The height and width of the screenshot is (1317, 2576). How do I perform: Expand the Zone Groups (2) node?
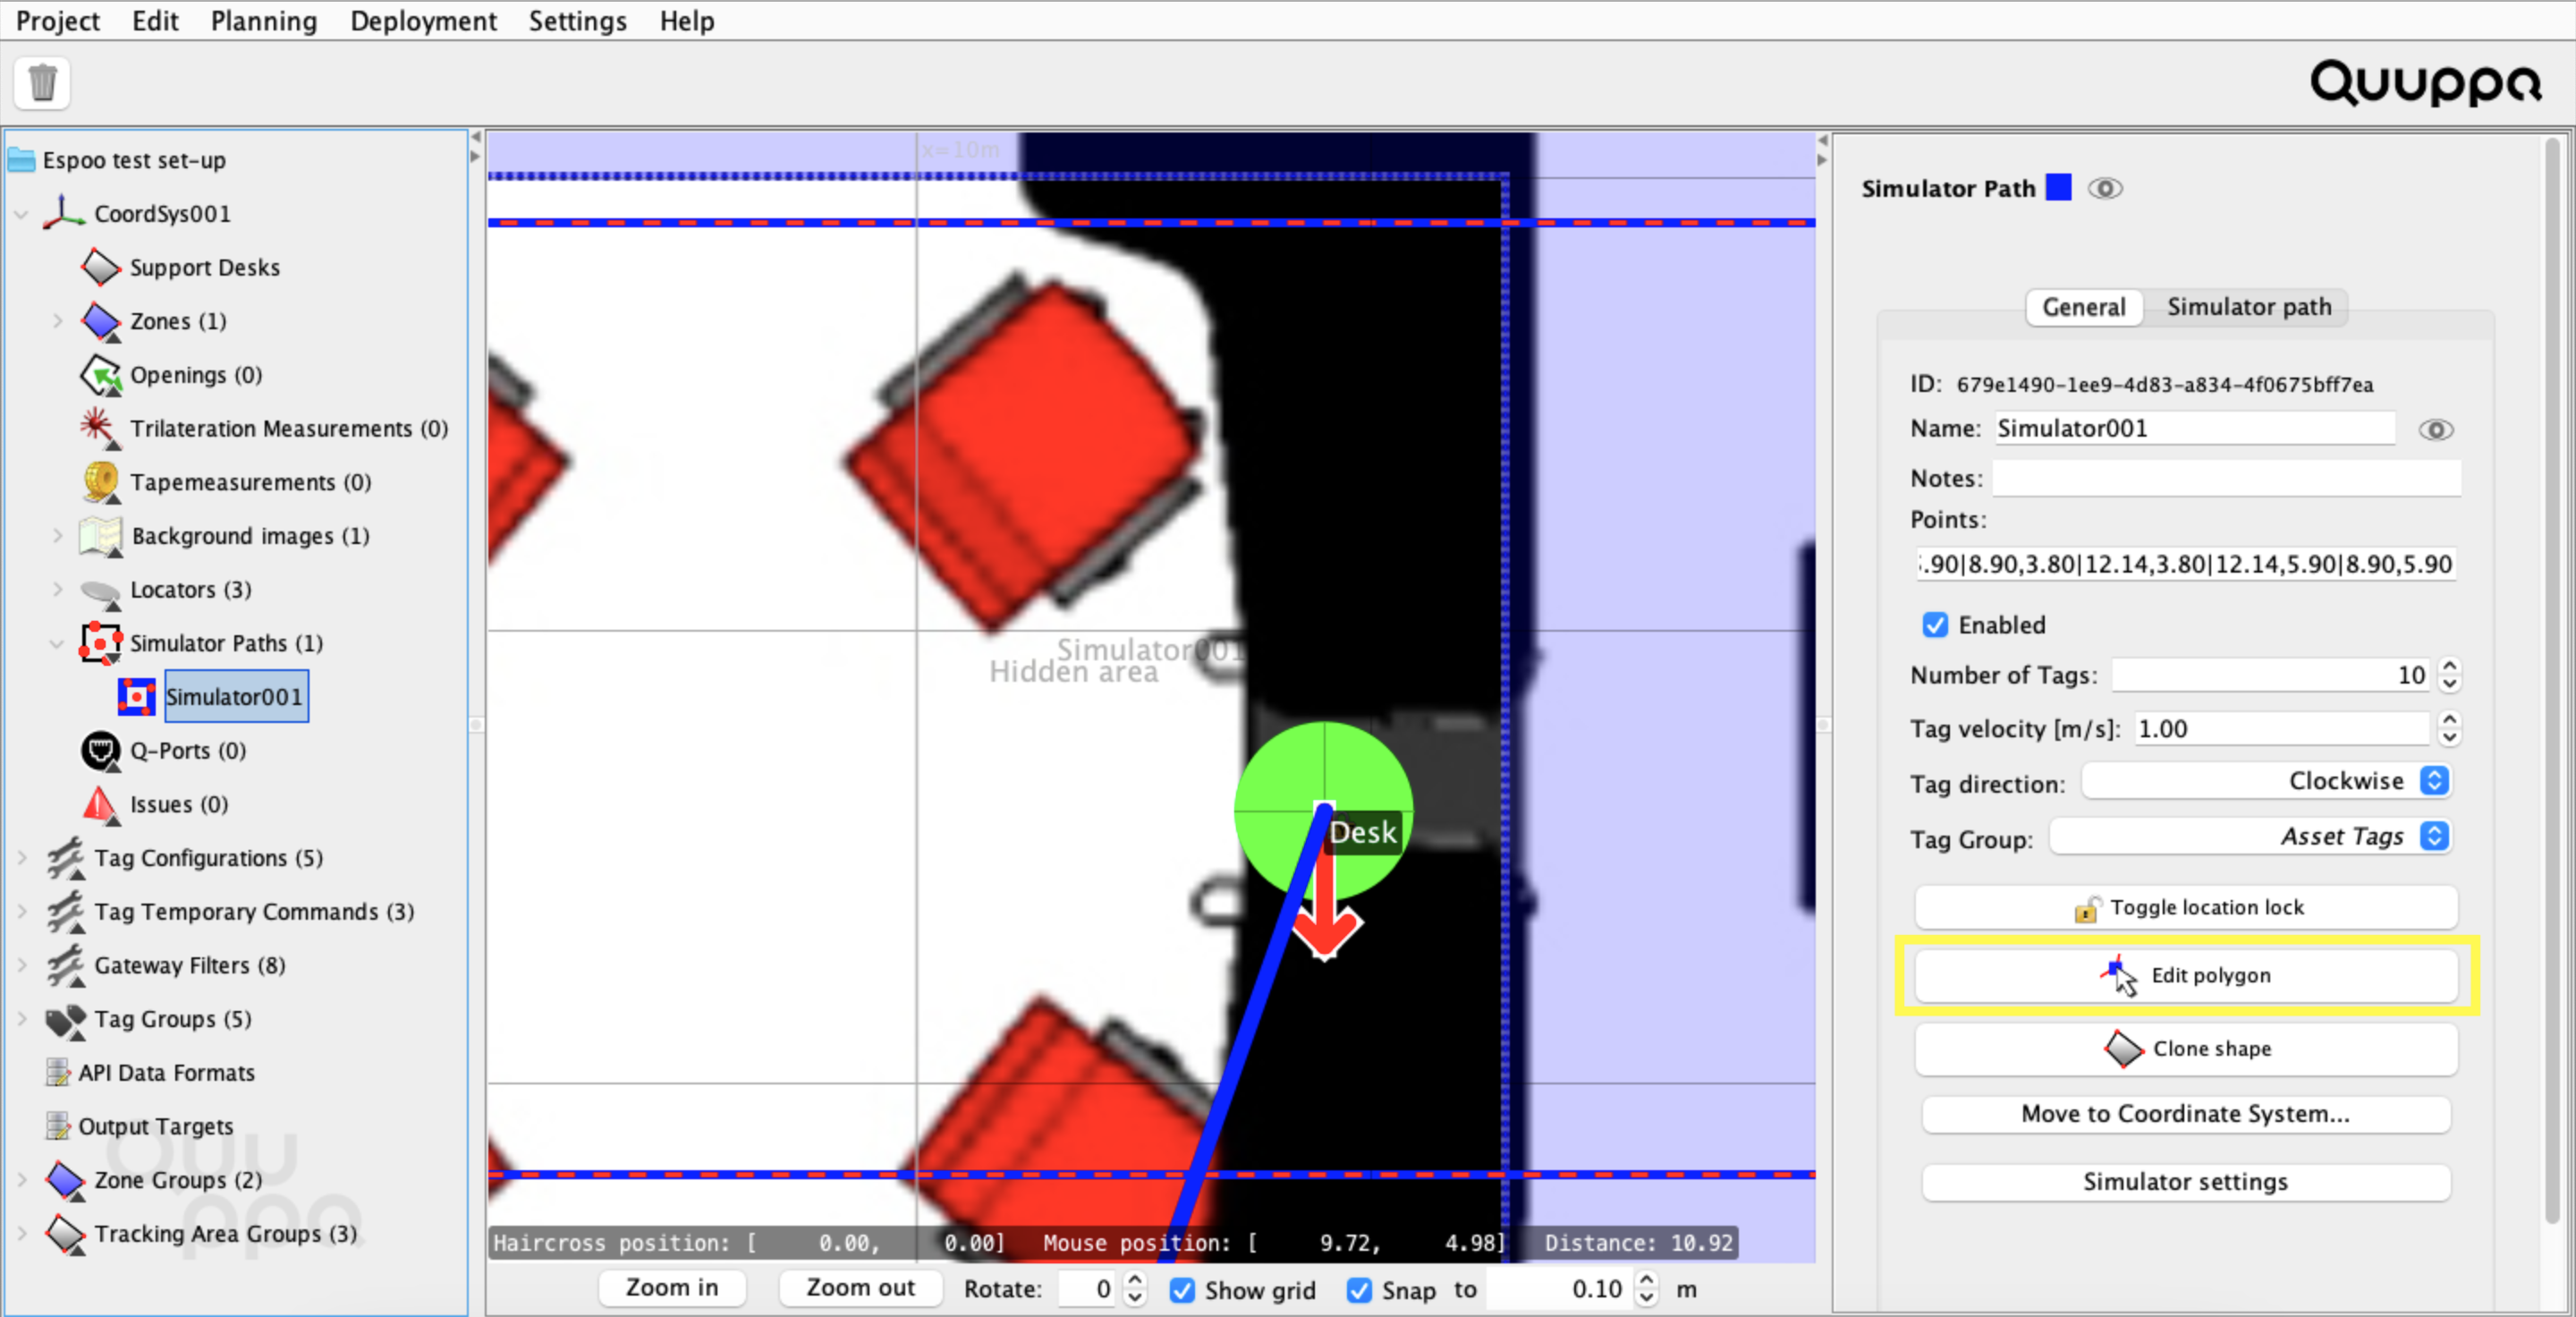point(21,1181)
